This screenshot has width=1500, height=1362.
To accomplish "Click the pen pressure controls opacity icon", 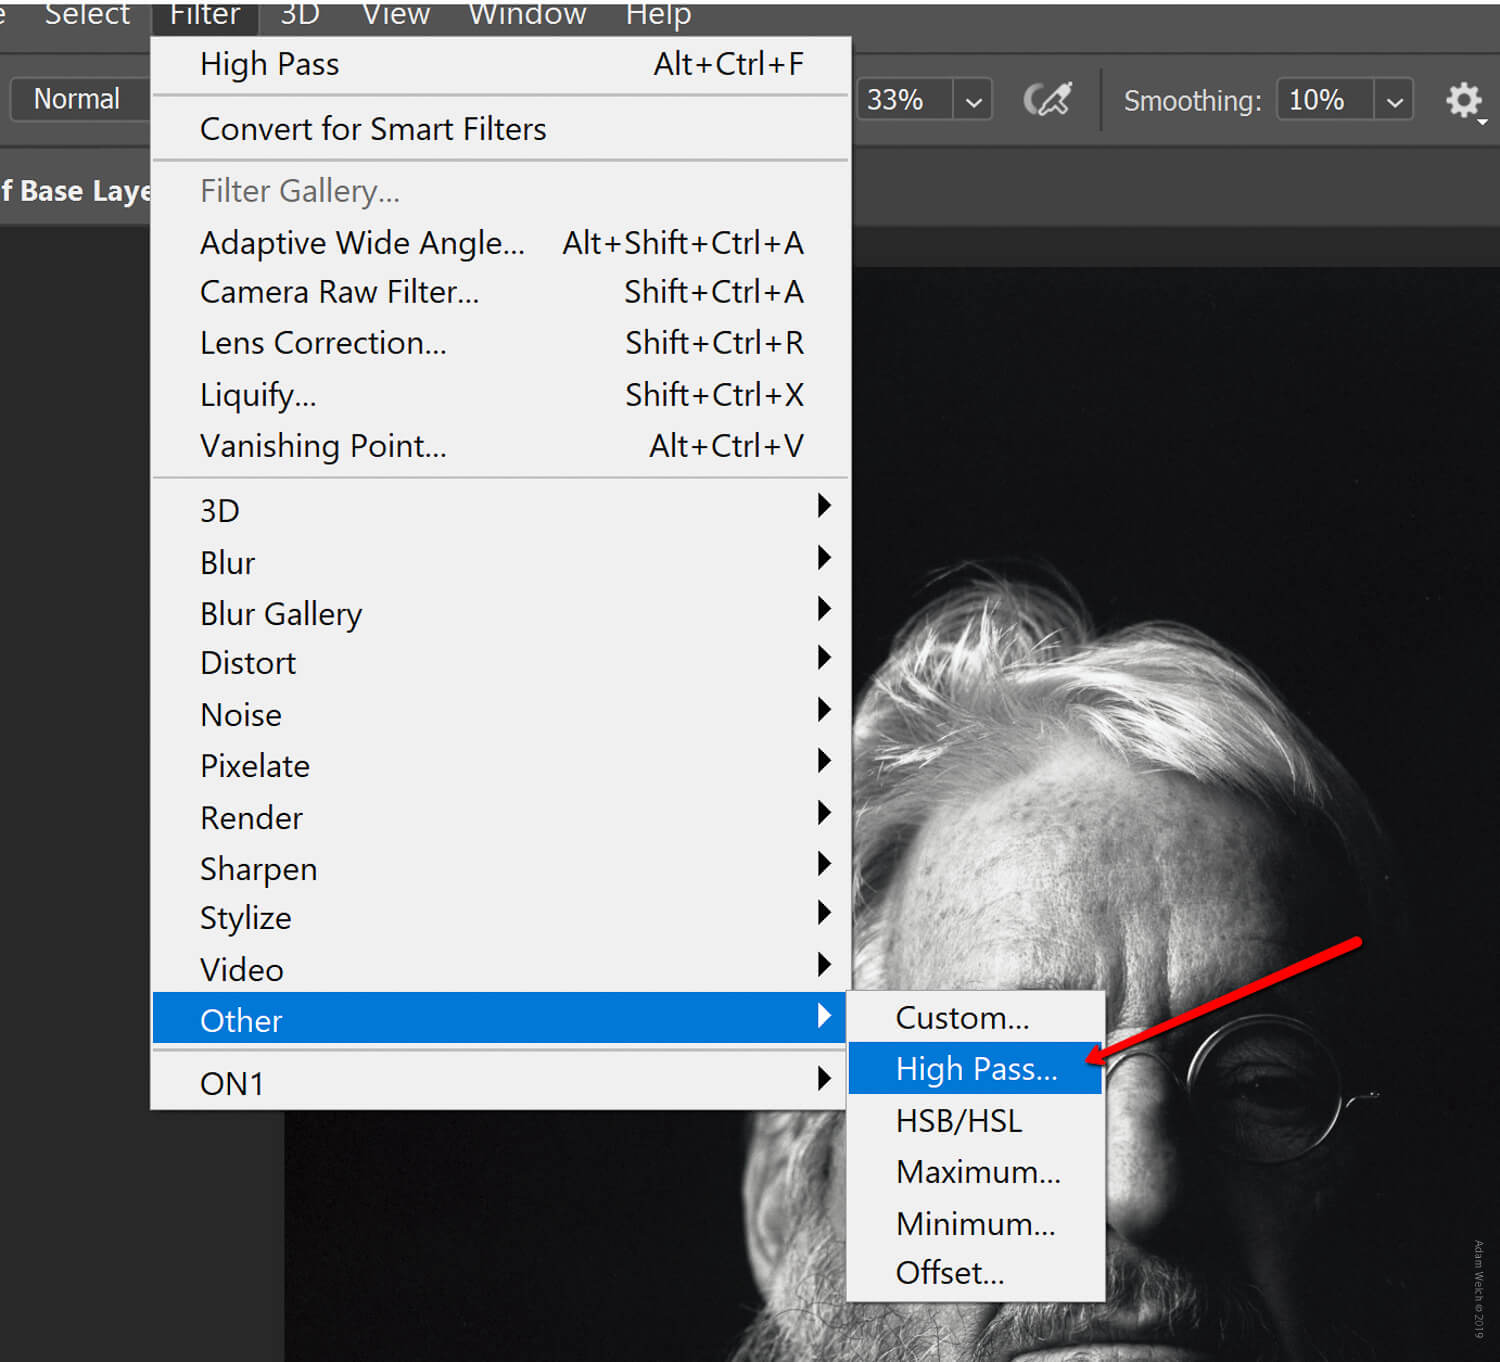I will point(1048,99).
